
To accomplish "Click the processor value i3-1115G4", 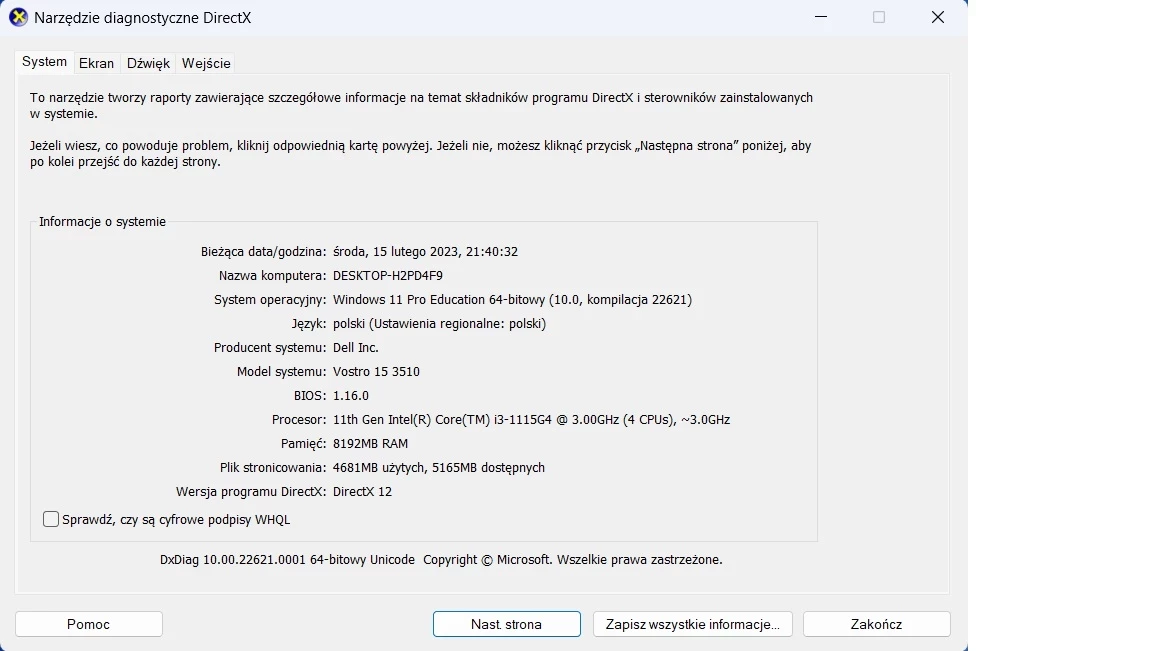I will [x=531, y=420].
